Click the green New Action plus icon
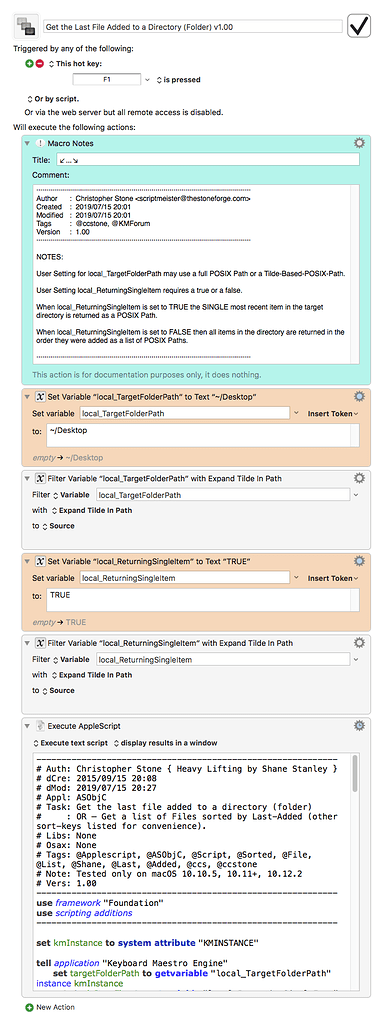This screenshot has width=383, height=1024. tap(29, 1007)
